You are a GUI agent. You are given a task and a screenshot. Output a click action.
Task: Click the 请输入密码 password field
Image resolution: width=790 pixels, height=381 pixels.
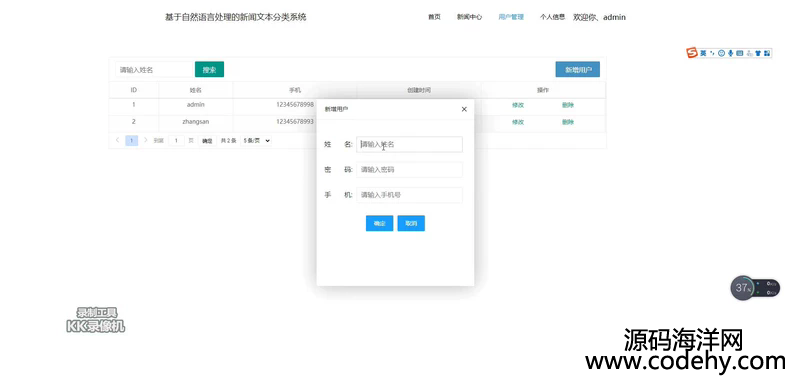tap(409, 170)
